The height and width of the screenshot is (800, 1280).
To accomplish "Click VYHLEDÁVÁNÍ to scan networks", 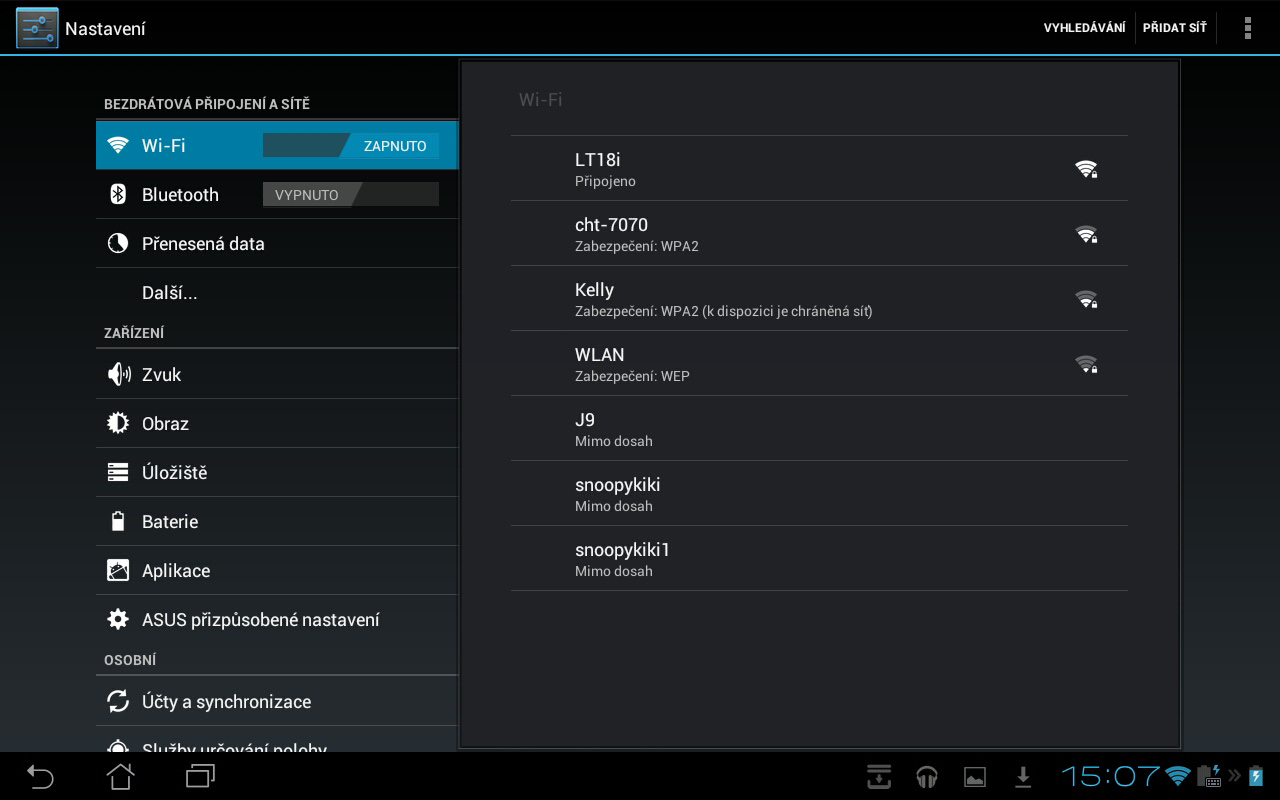I will tap(1084, 28).
